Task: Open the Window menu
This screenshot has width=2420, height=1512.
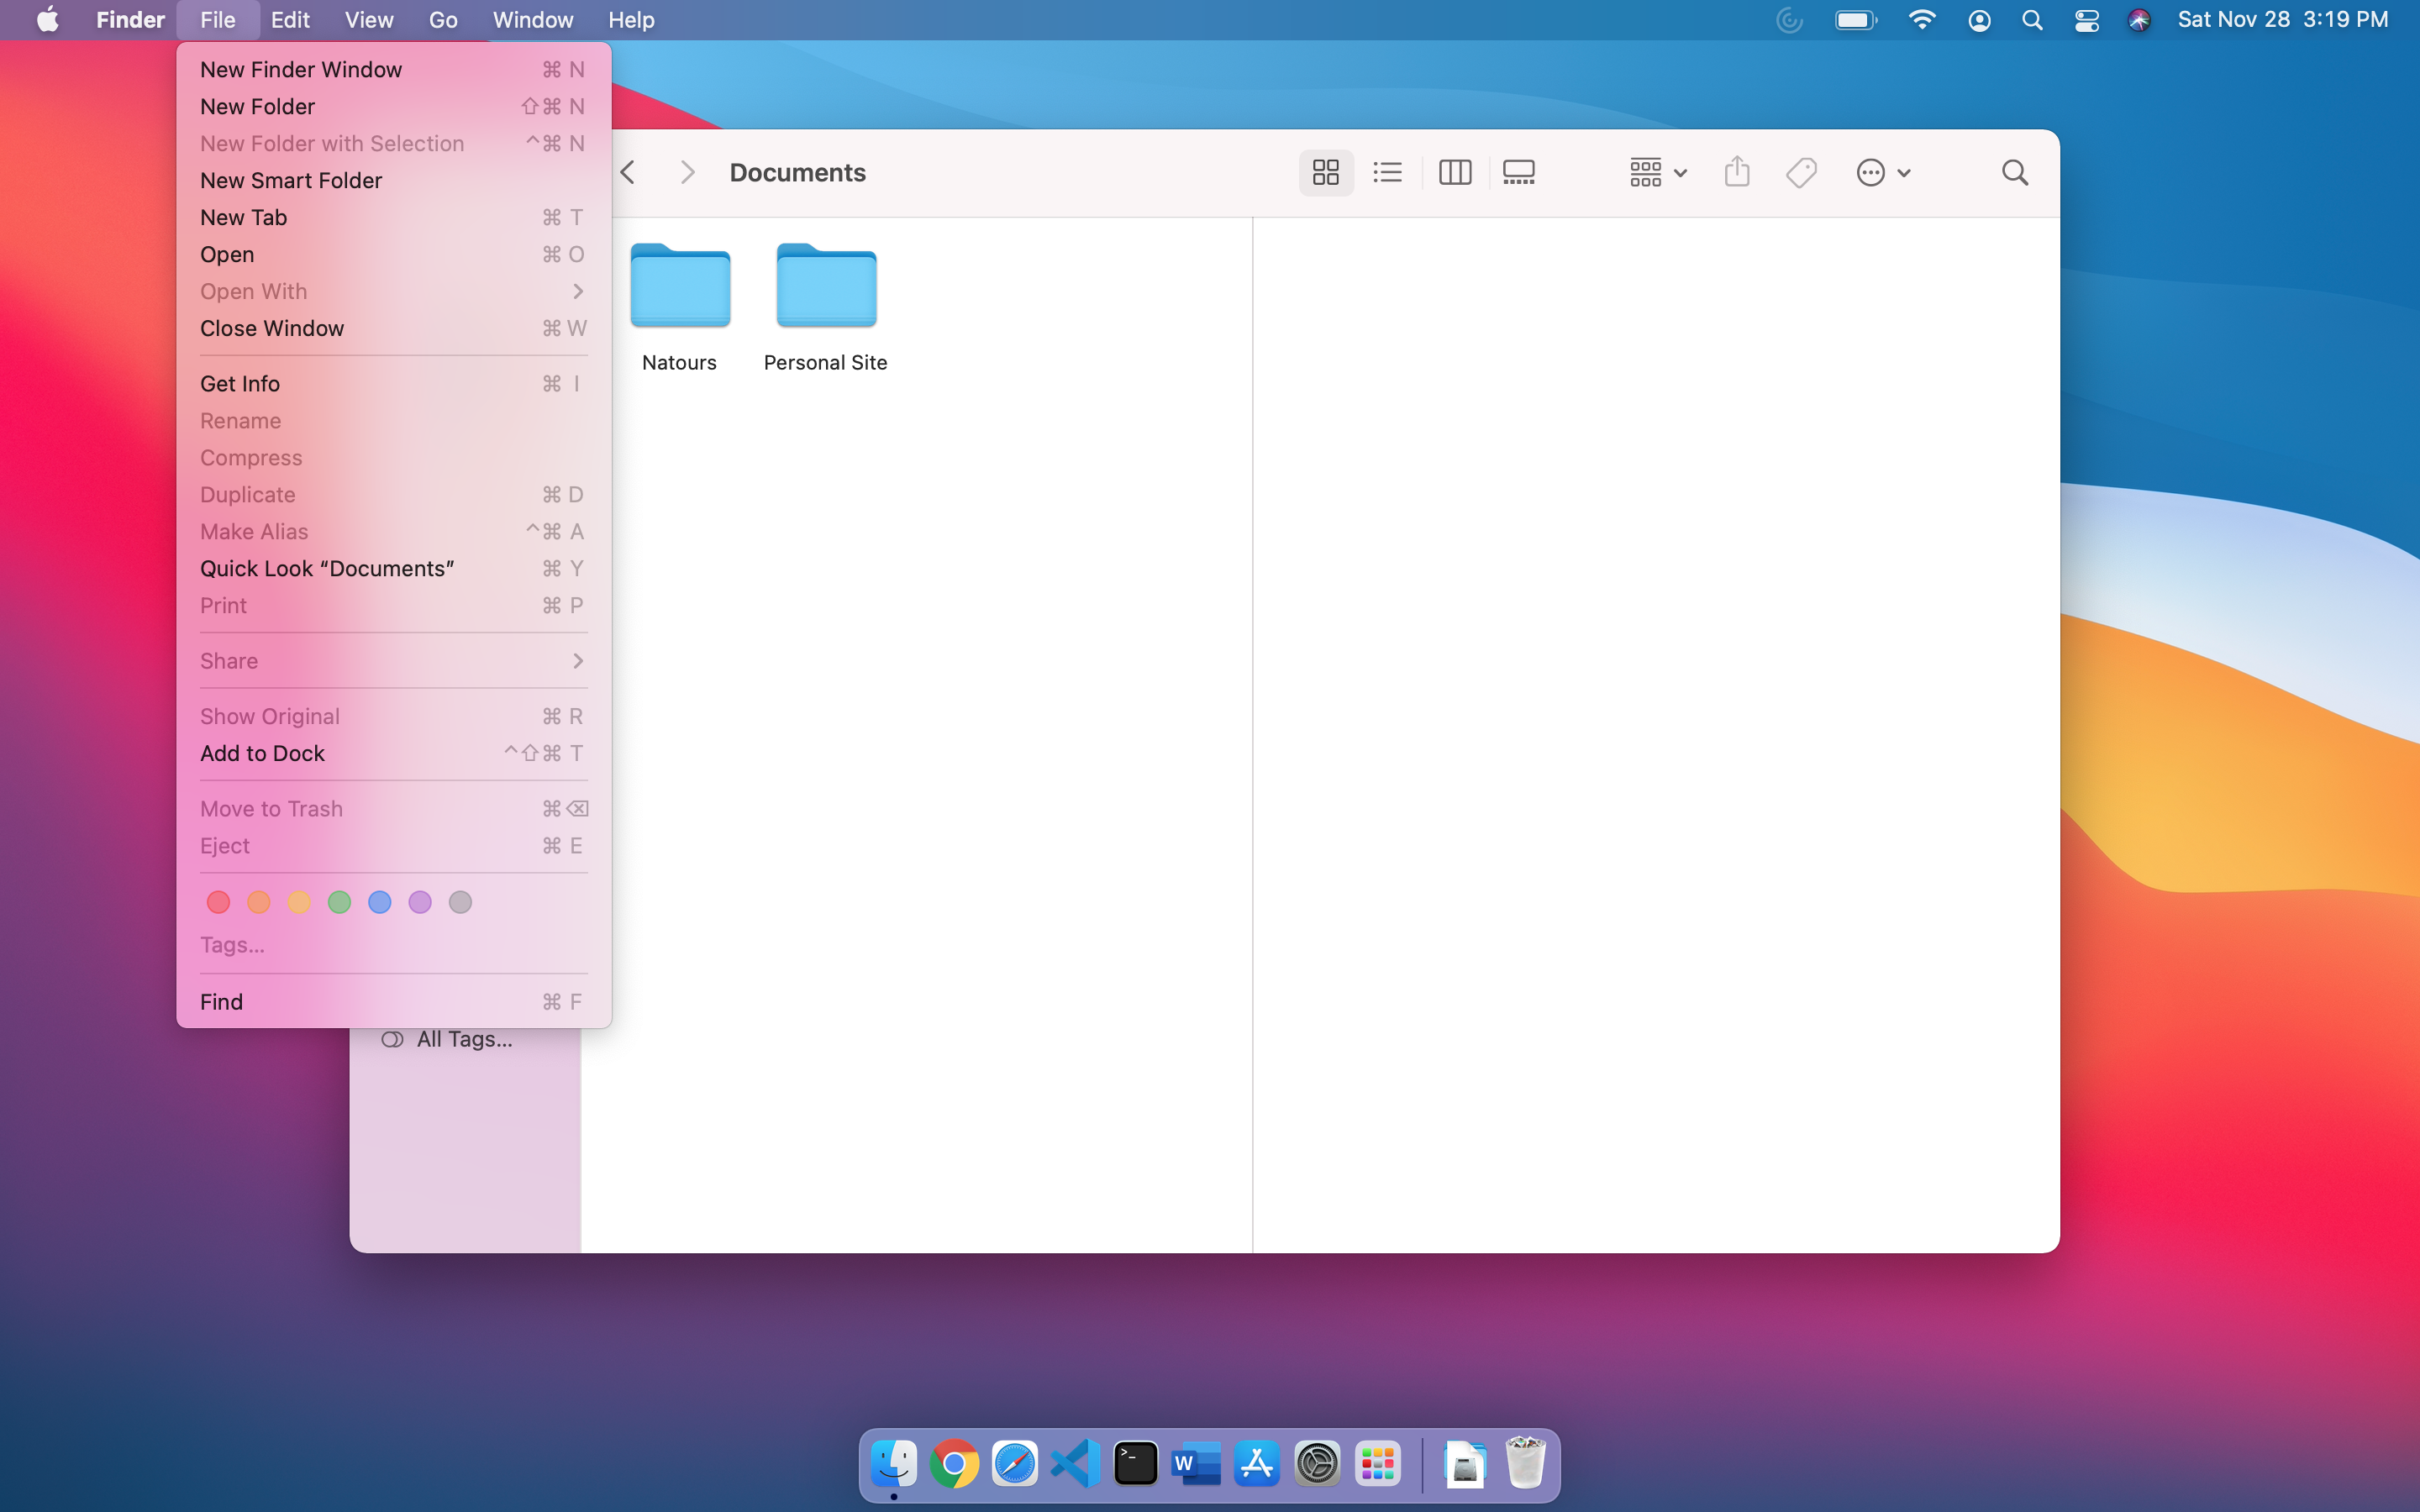Action: pos(533,20)
